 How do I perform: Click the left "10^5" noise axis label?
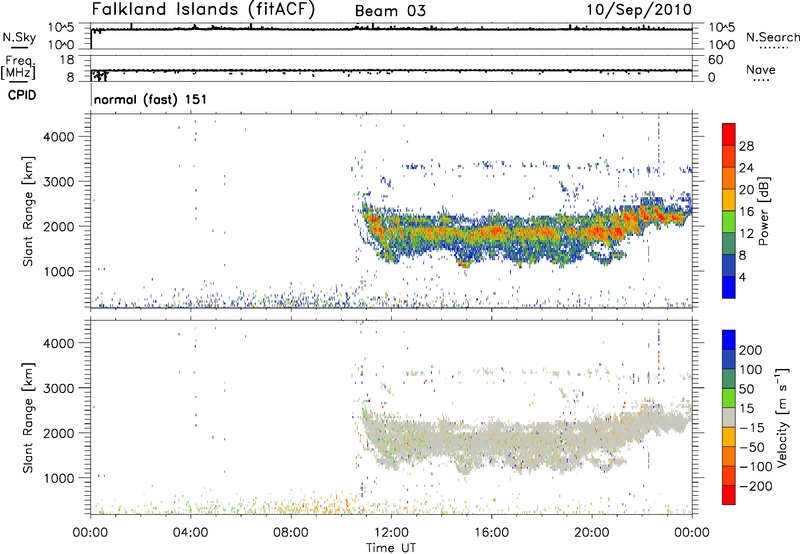click(61, 28)
